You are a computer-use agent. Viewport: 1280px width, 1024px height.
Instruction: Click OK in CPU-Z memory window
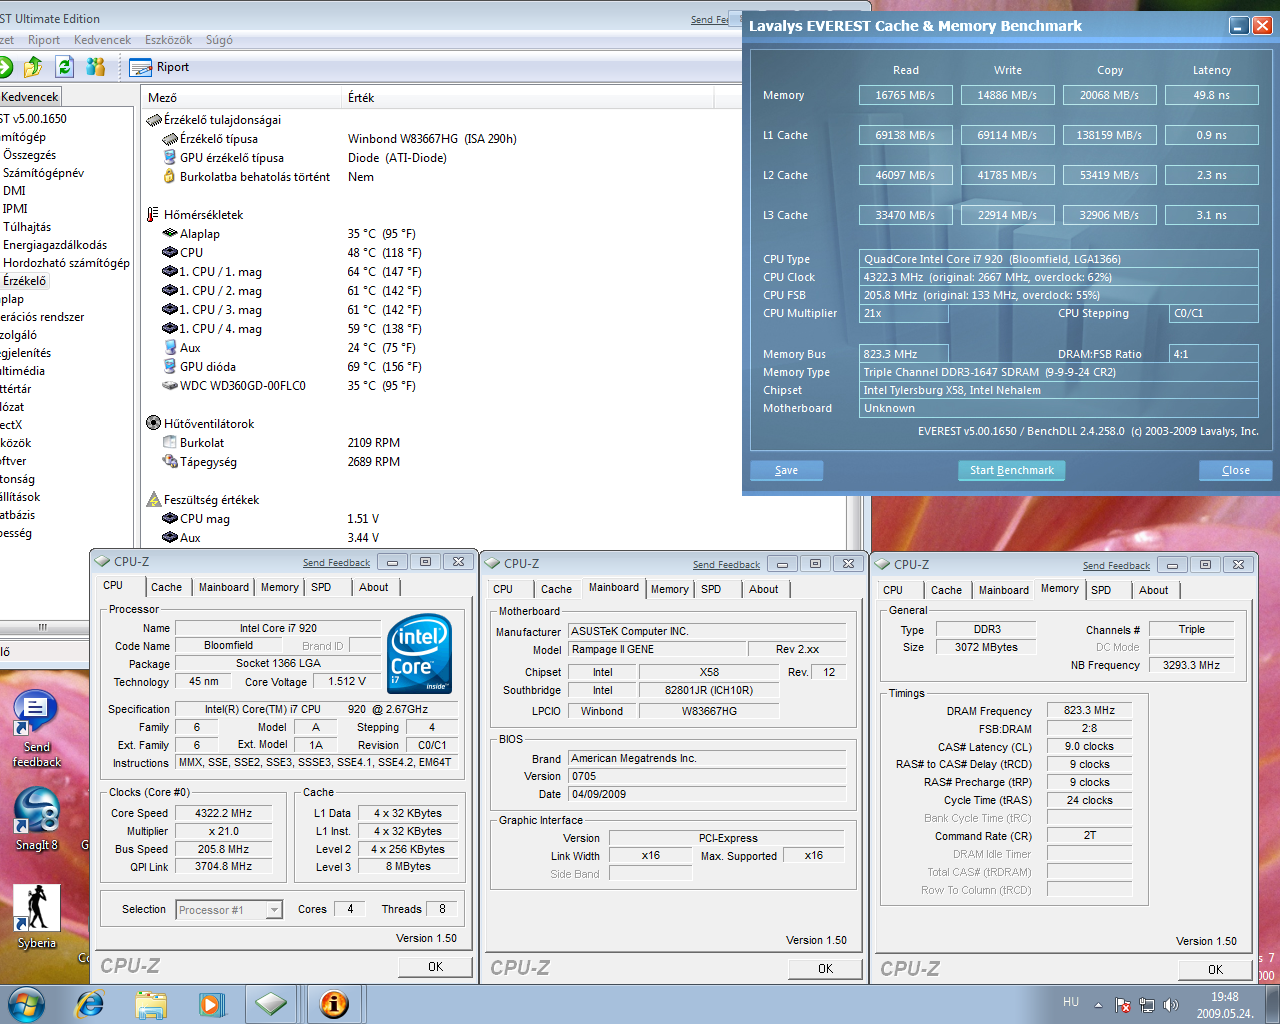click(x=1215, y=970)
